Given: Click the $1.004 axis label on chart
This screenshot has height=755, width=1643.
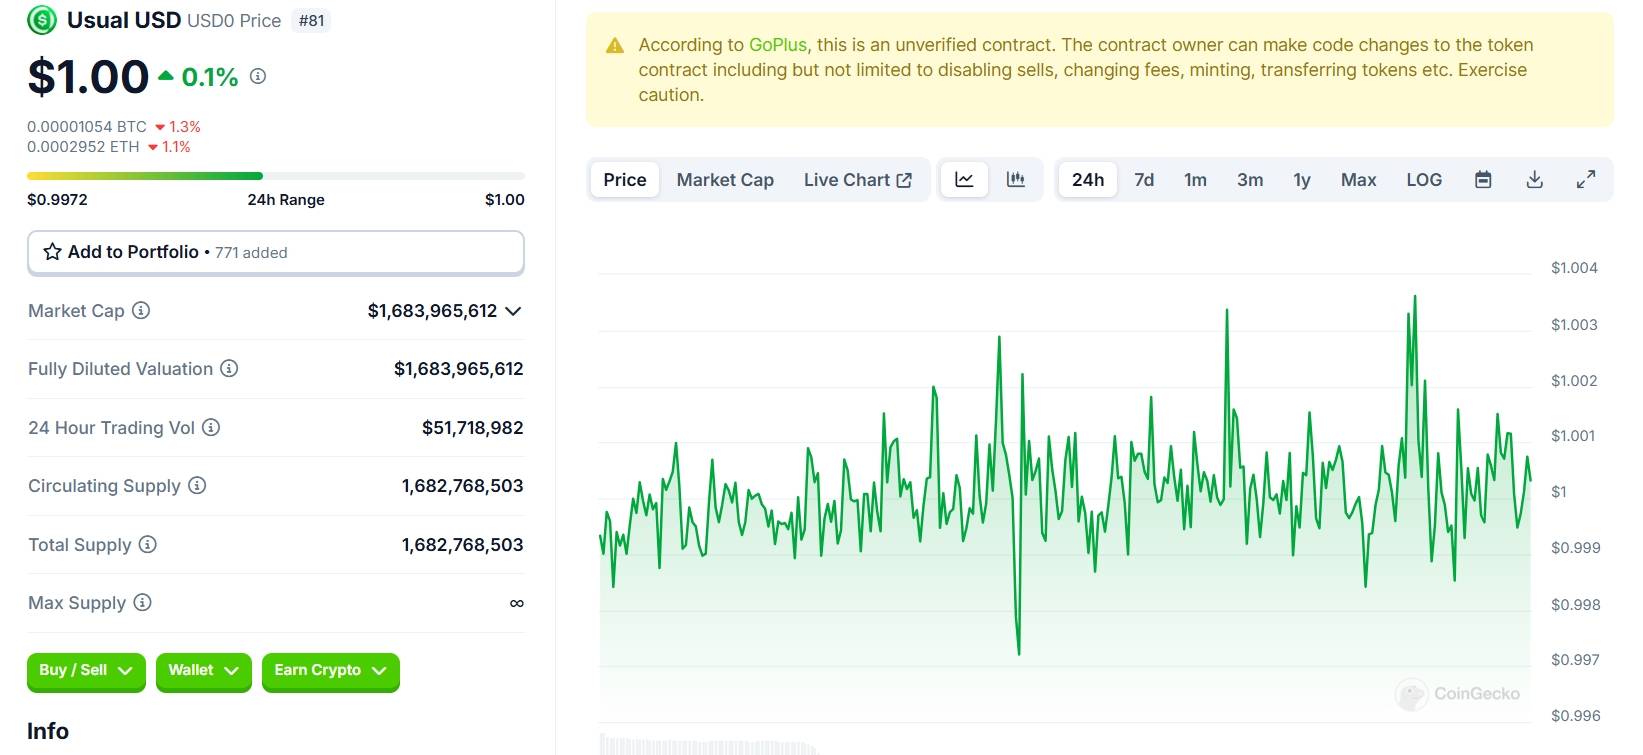Looking at the screenshot, I should pyautogui.click(x=1574, y=268).
